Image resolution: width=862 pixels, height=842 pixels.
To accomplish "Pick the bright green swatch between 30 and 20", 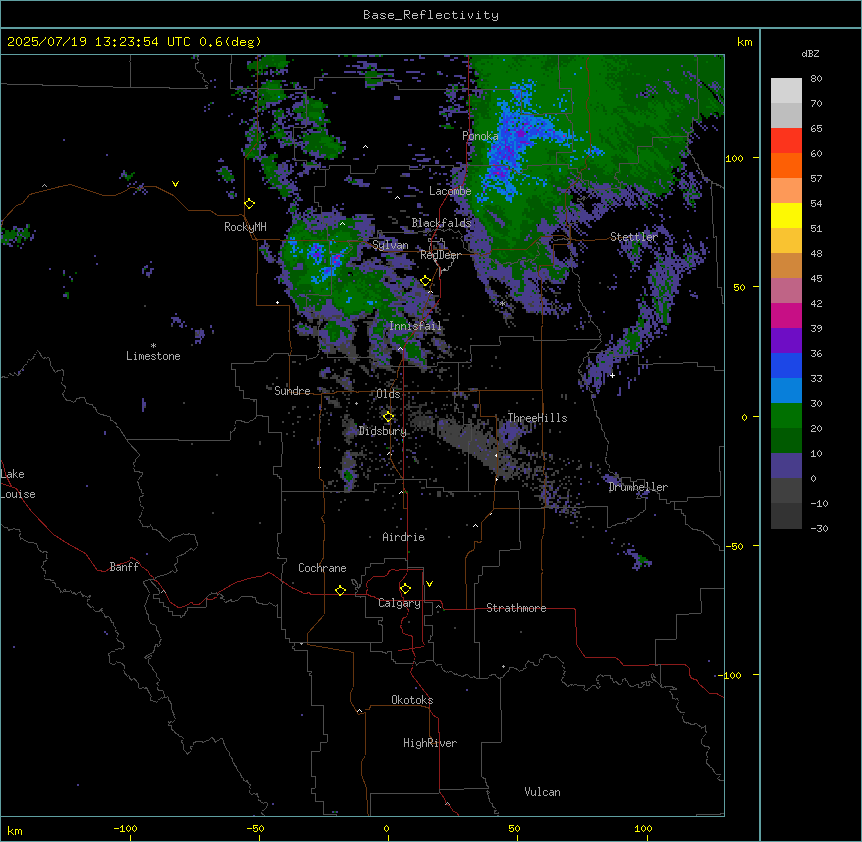I will [x=786, y=416].
